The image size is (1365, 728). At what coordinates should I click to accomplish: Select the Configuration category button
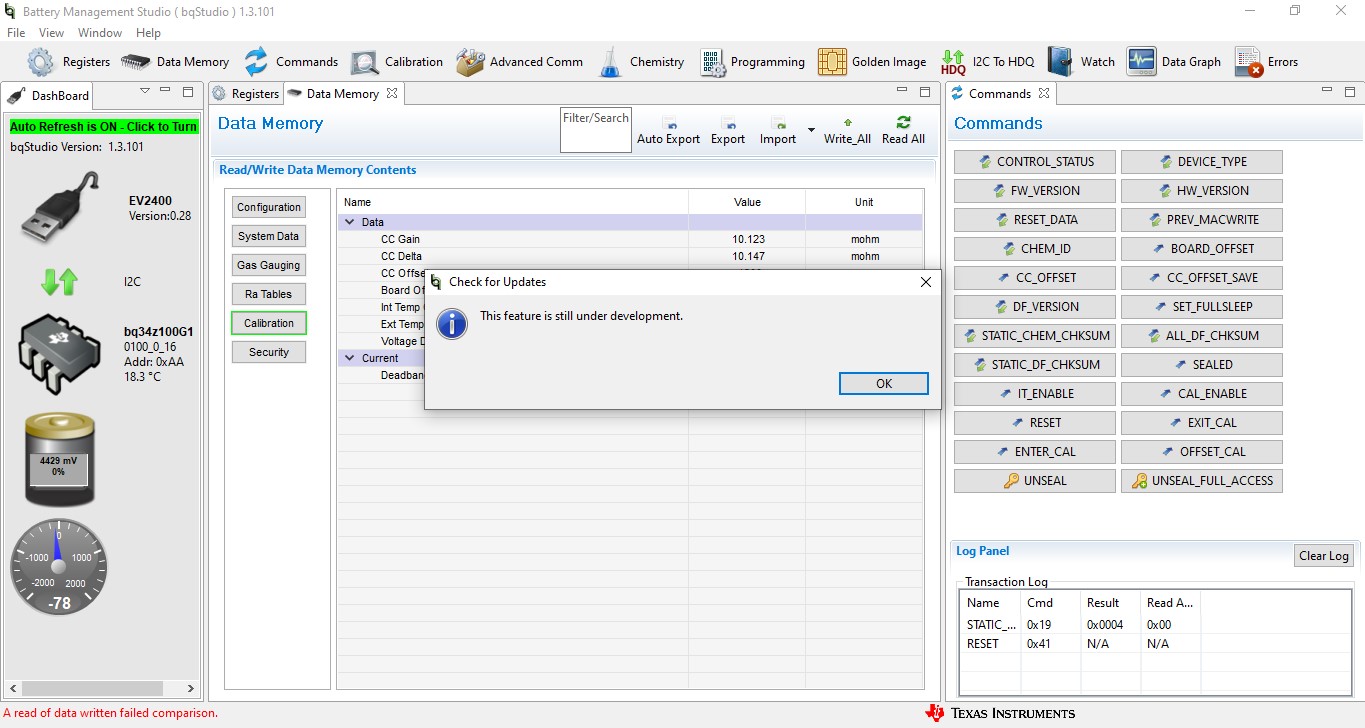point(269,207)
